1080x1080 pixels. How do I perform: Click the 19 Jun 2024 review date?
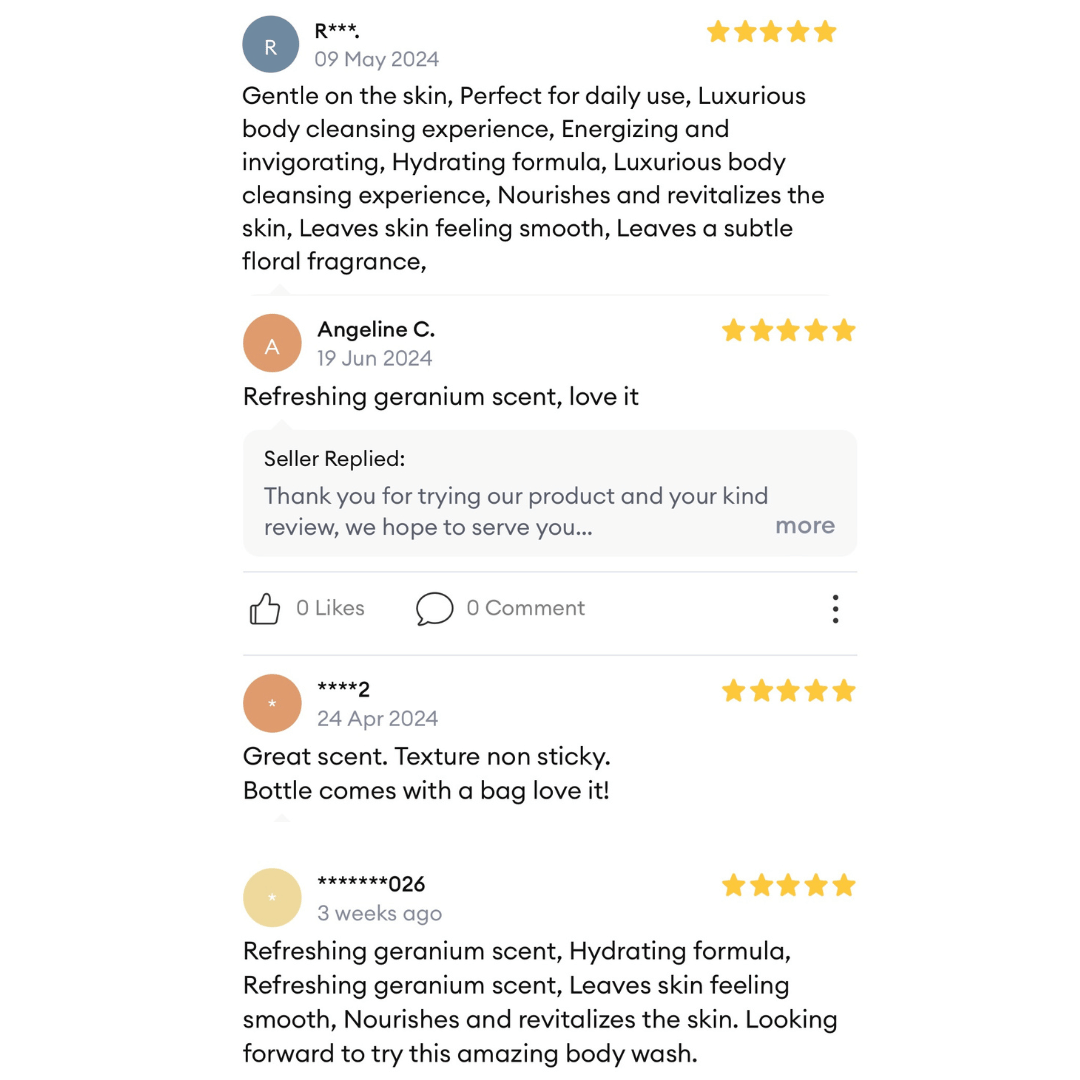[x=375, y=358]
